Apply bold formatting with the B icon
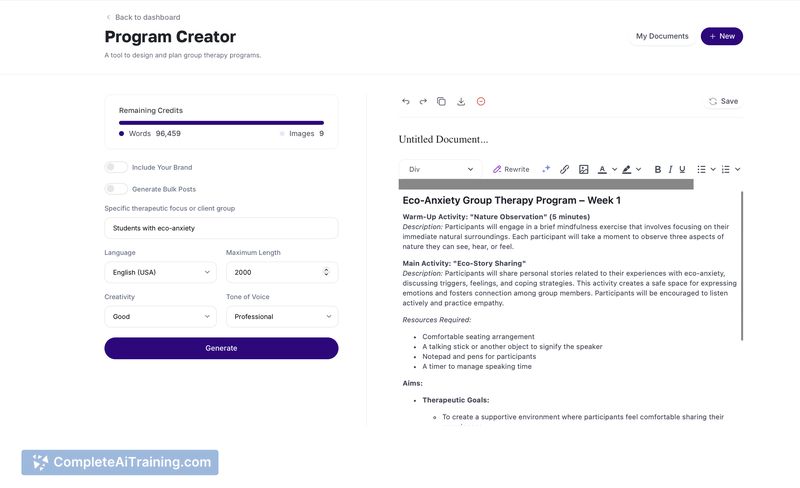This screenshot has height=488, width=800. (658, 169)
